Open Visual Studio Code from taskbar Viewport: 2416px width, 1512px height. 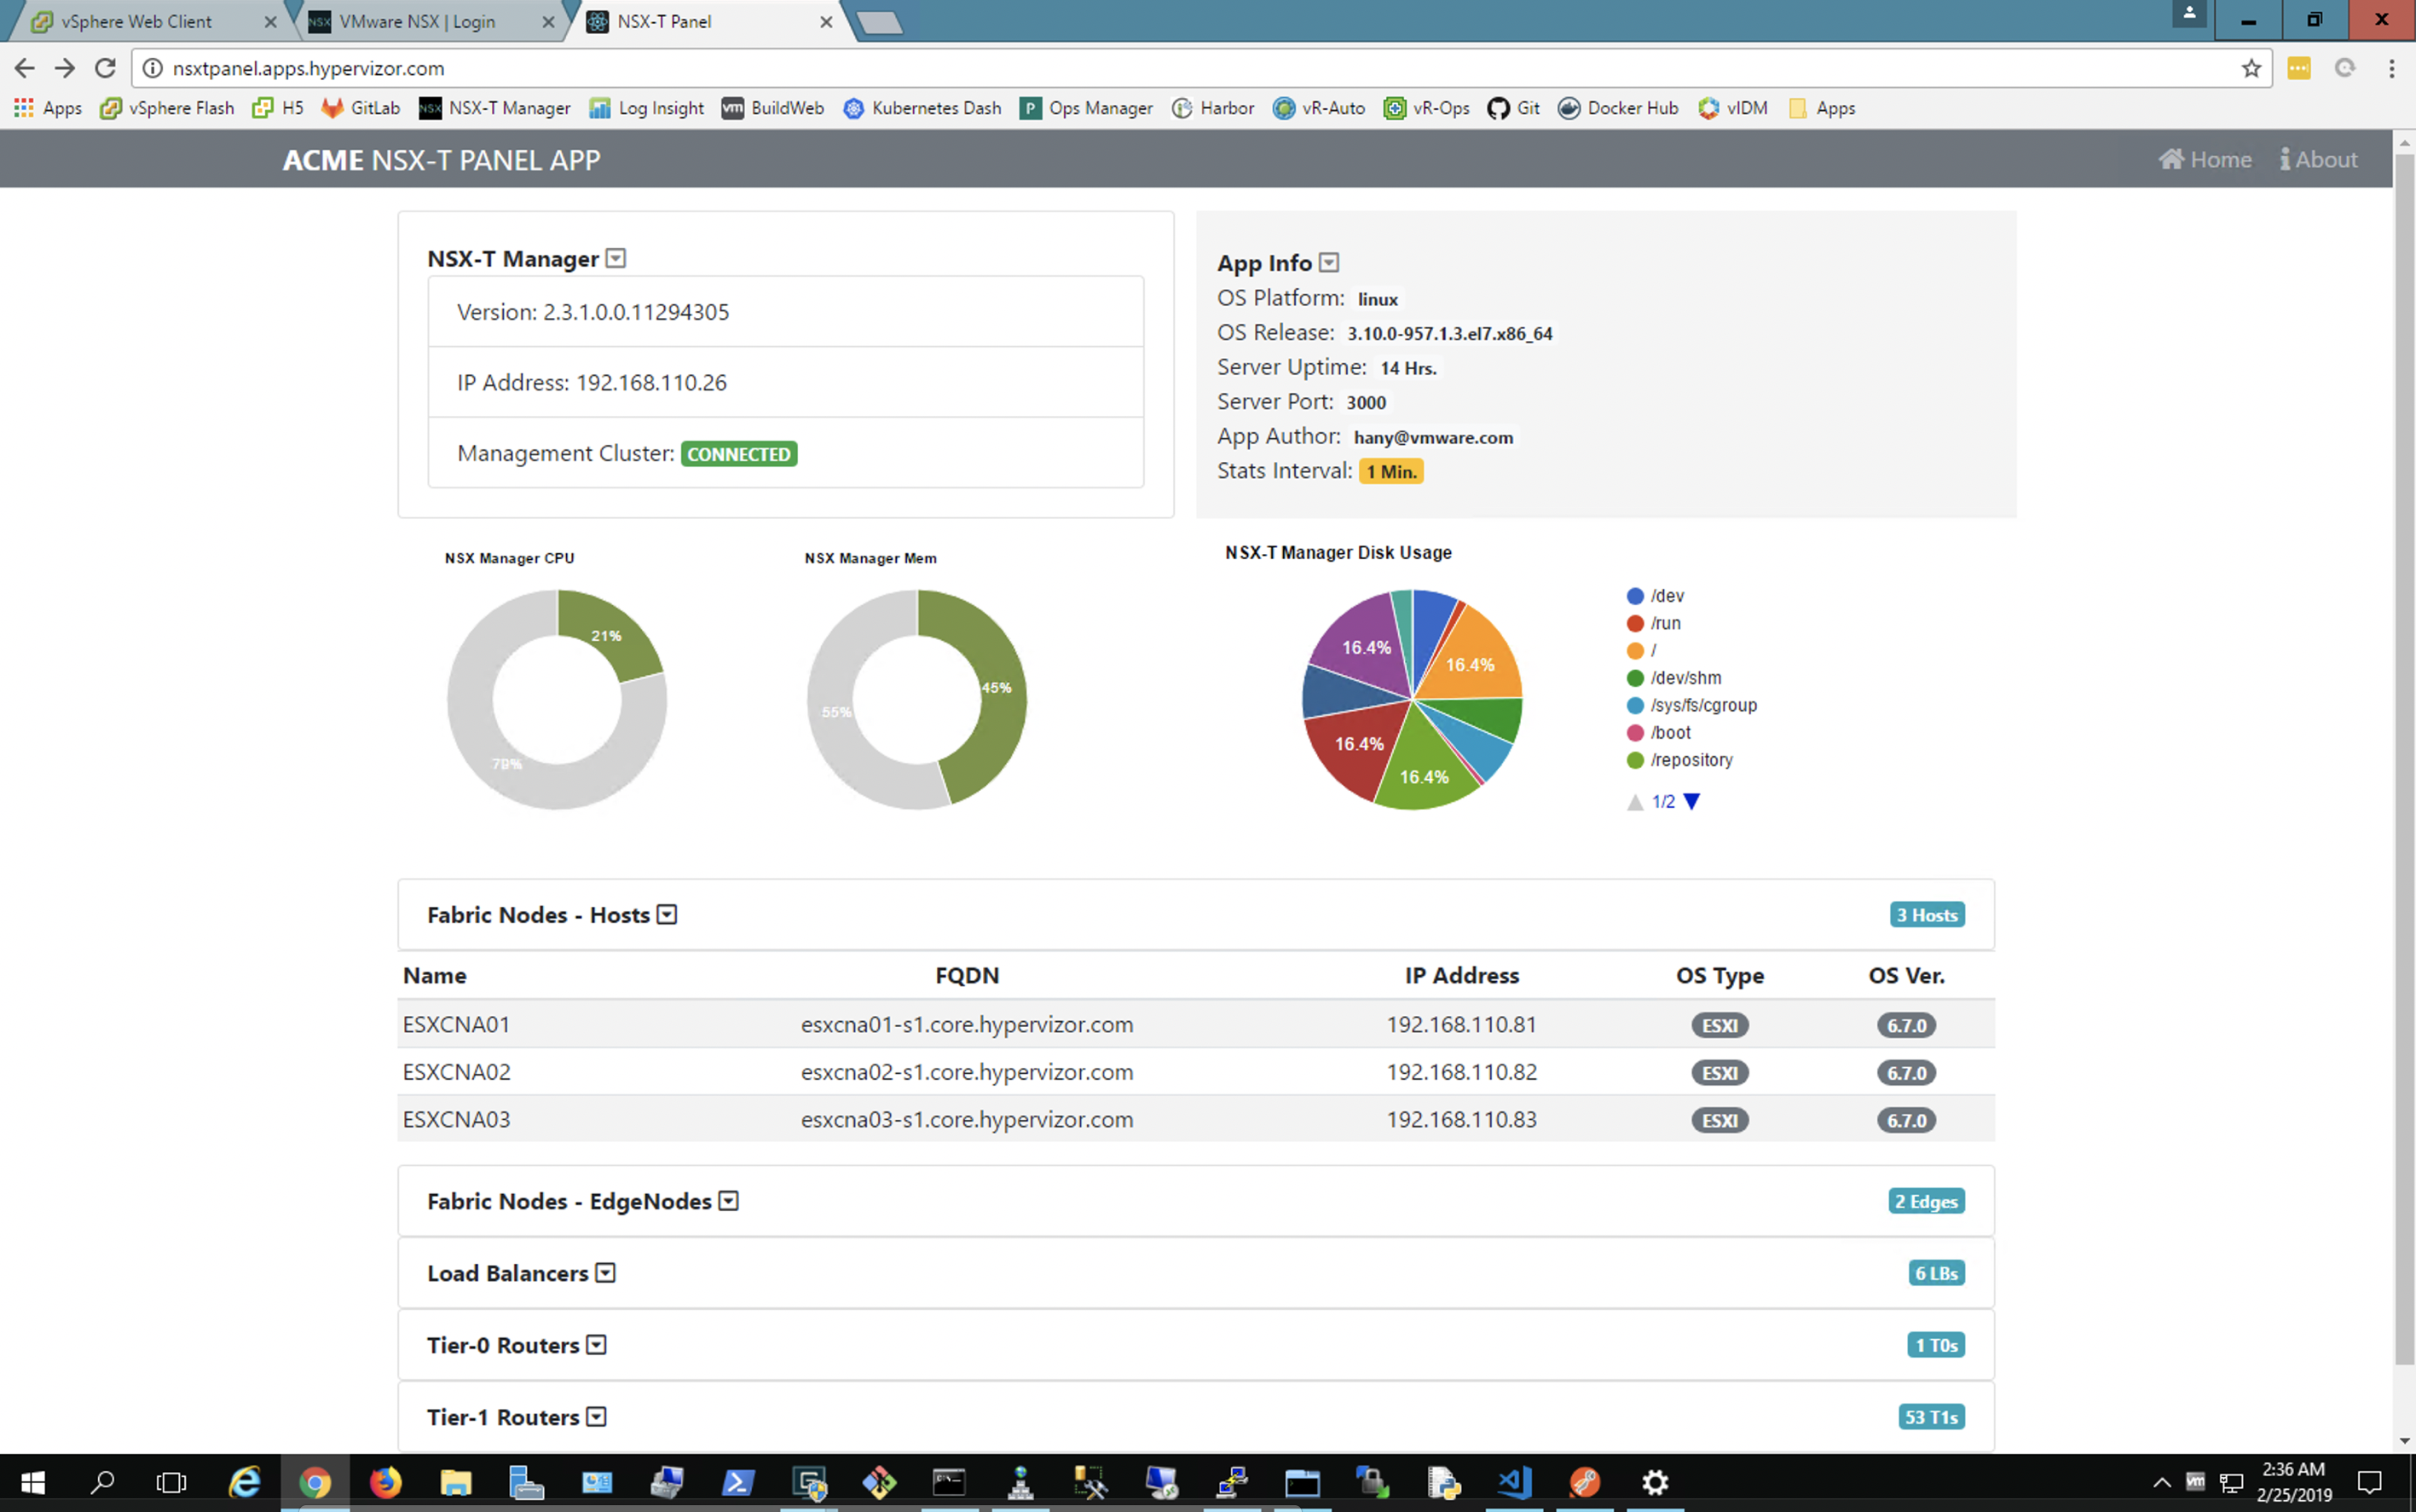pos(1513,1482)
